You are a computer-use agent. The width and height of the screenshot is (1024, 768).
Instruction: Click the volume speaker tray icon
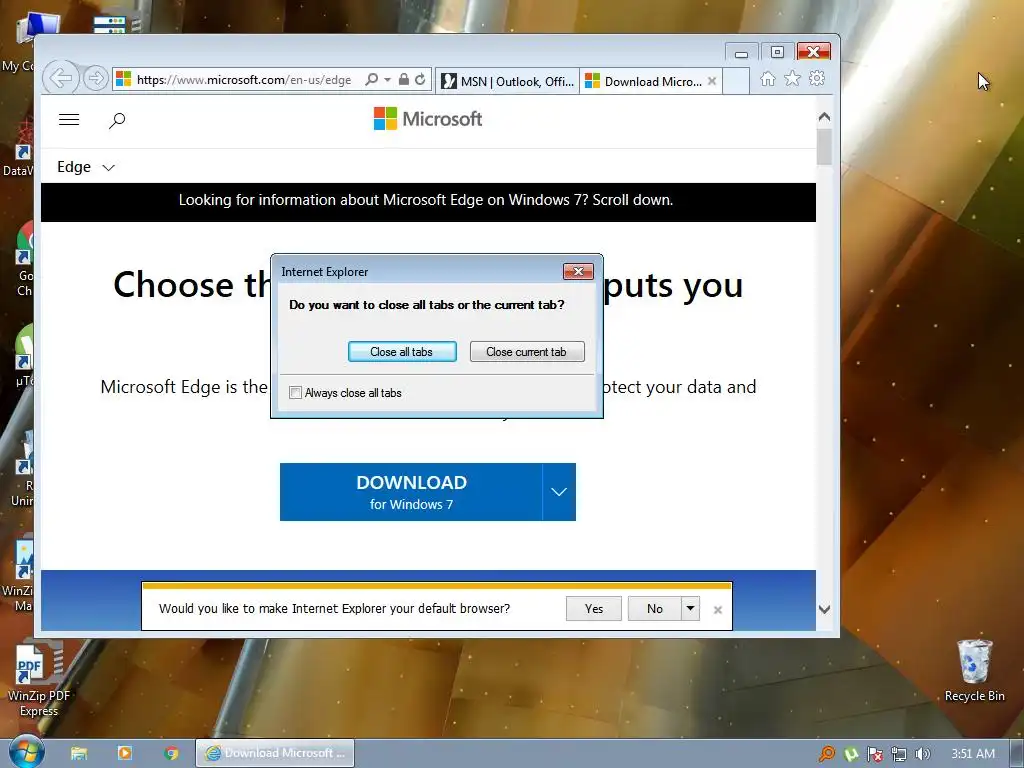click(x=922, y=754)
